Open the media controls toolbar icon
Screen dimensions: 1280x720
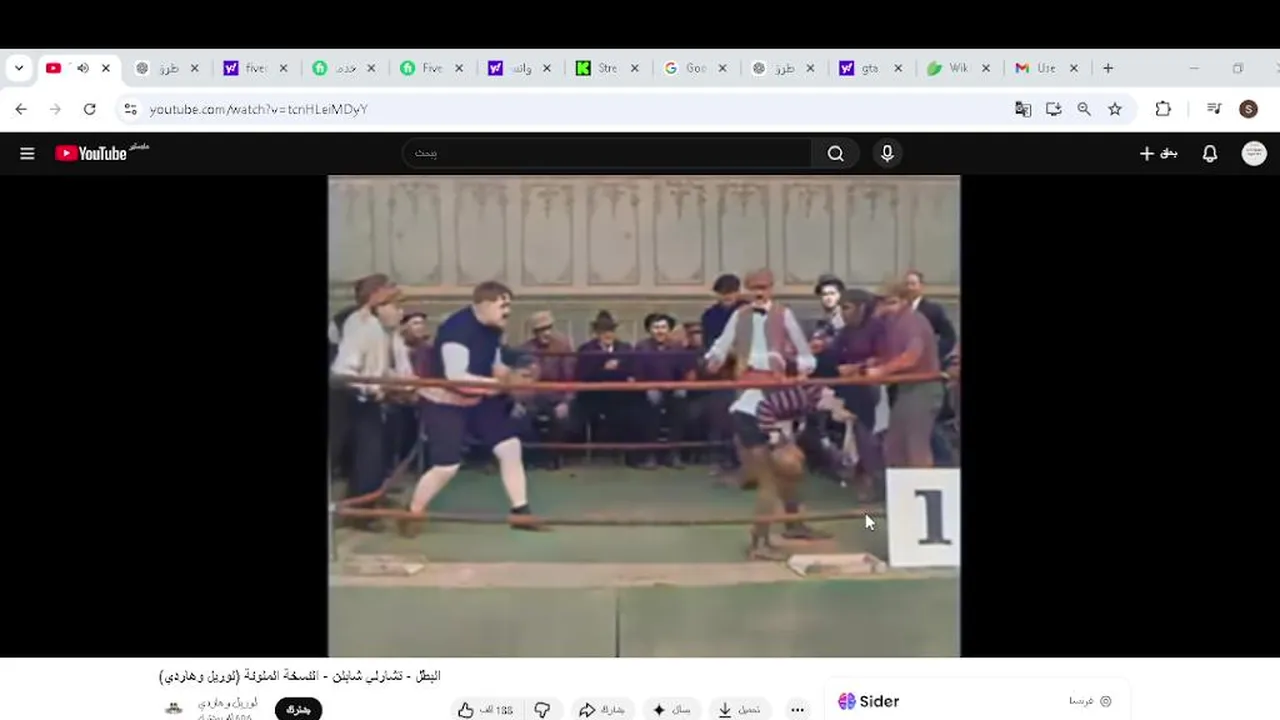coord(1214,109)
